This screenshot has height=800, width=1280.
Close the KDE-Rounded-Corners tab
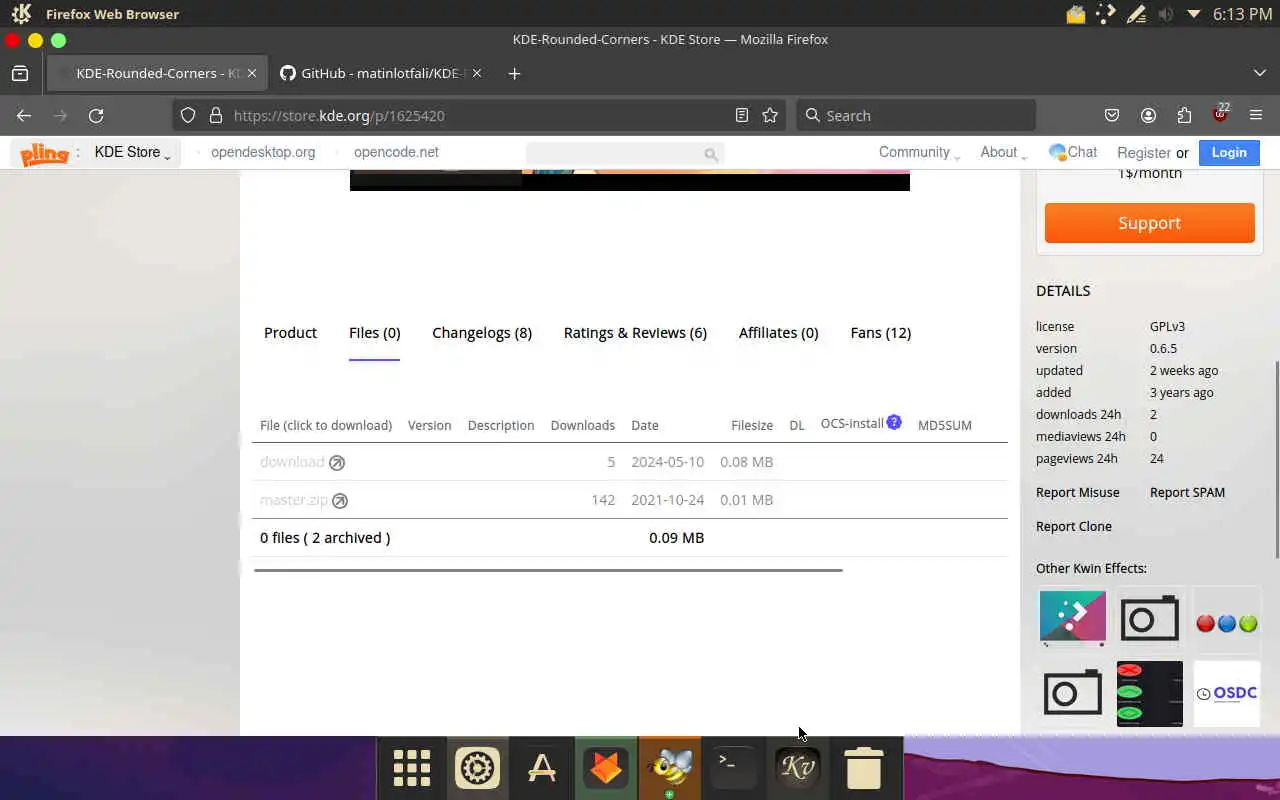tap(252, 73)
